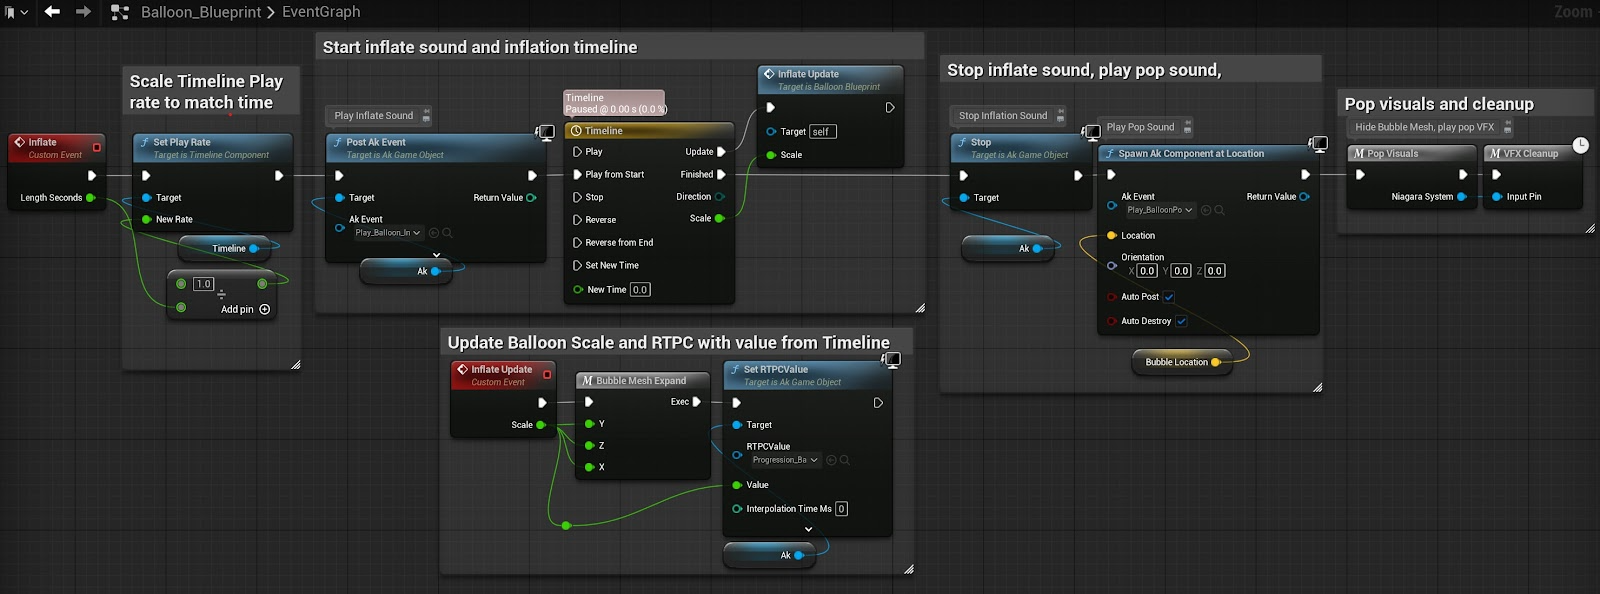Click the Orientation X value field
The height and width of the screenshot is (594, 1600).
coord(1147,271)
